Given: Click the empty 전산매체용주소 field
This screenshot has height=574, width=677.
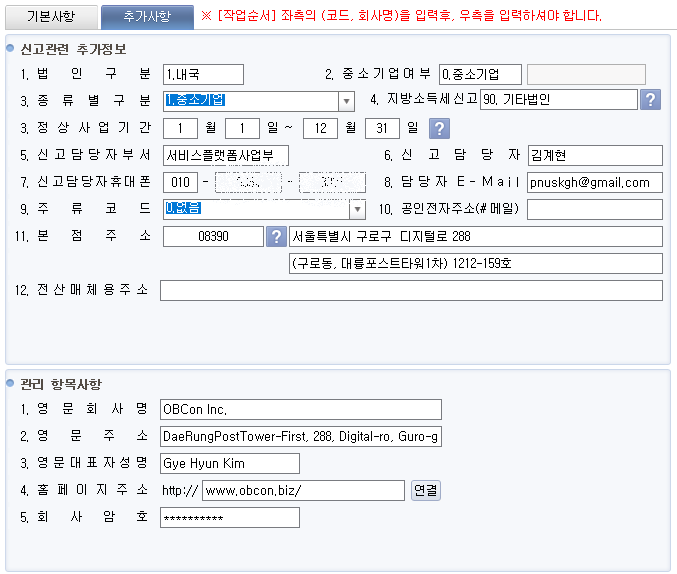Looking at the screenshot, I should click(410, 290).
